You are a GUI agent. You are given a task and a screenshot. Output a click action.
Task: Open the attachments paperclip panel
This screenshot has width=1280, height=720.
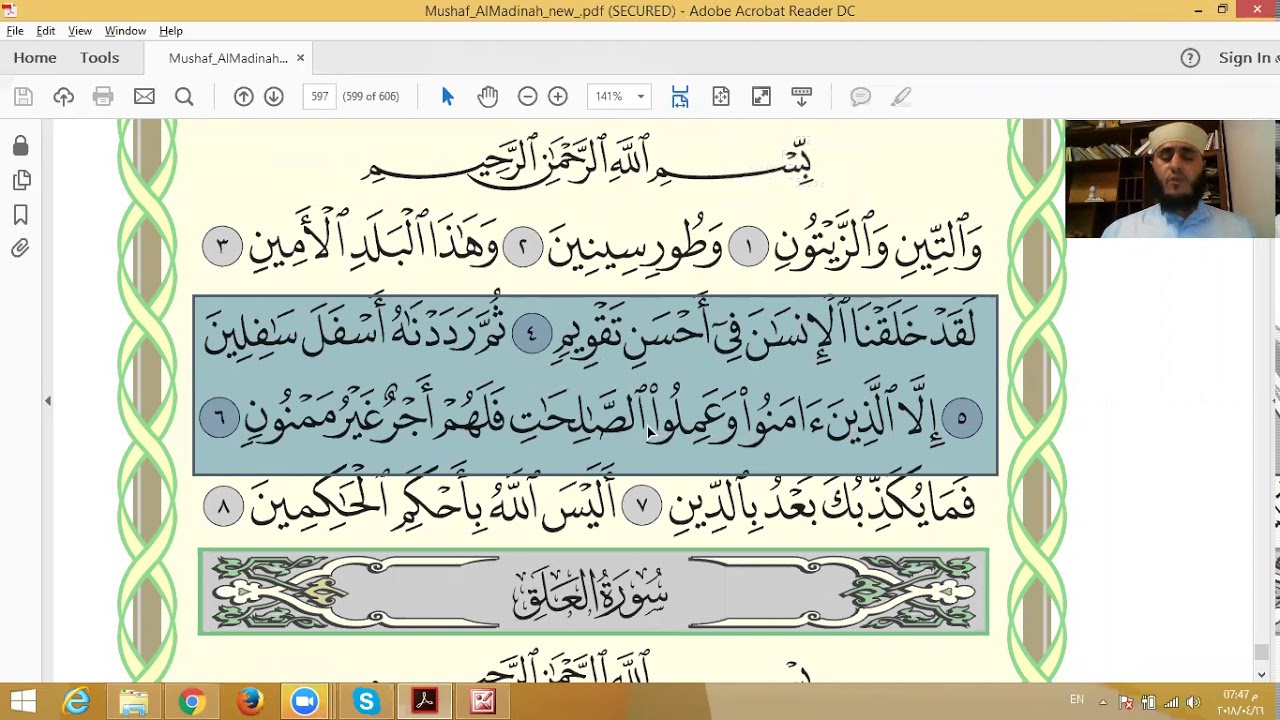[20, 248]
